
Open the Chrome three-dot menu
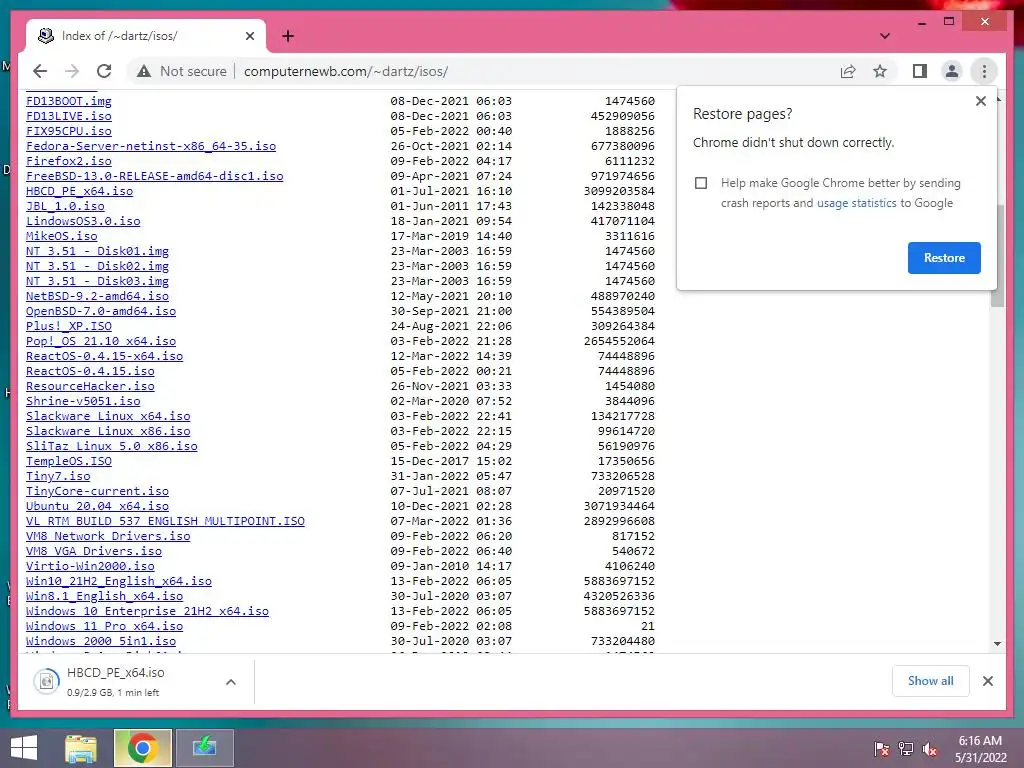tap(984, 71)
